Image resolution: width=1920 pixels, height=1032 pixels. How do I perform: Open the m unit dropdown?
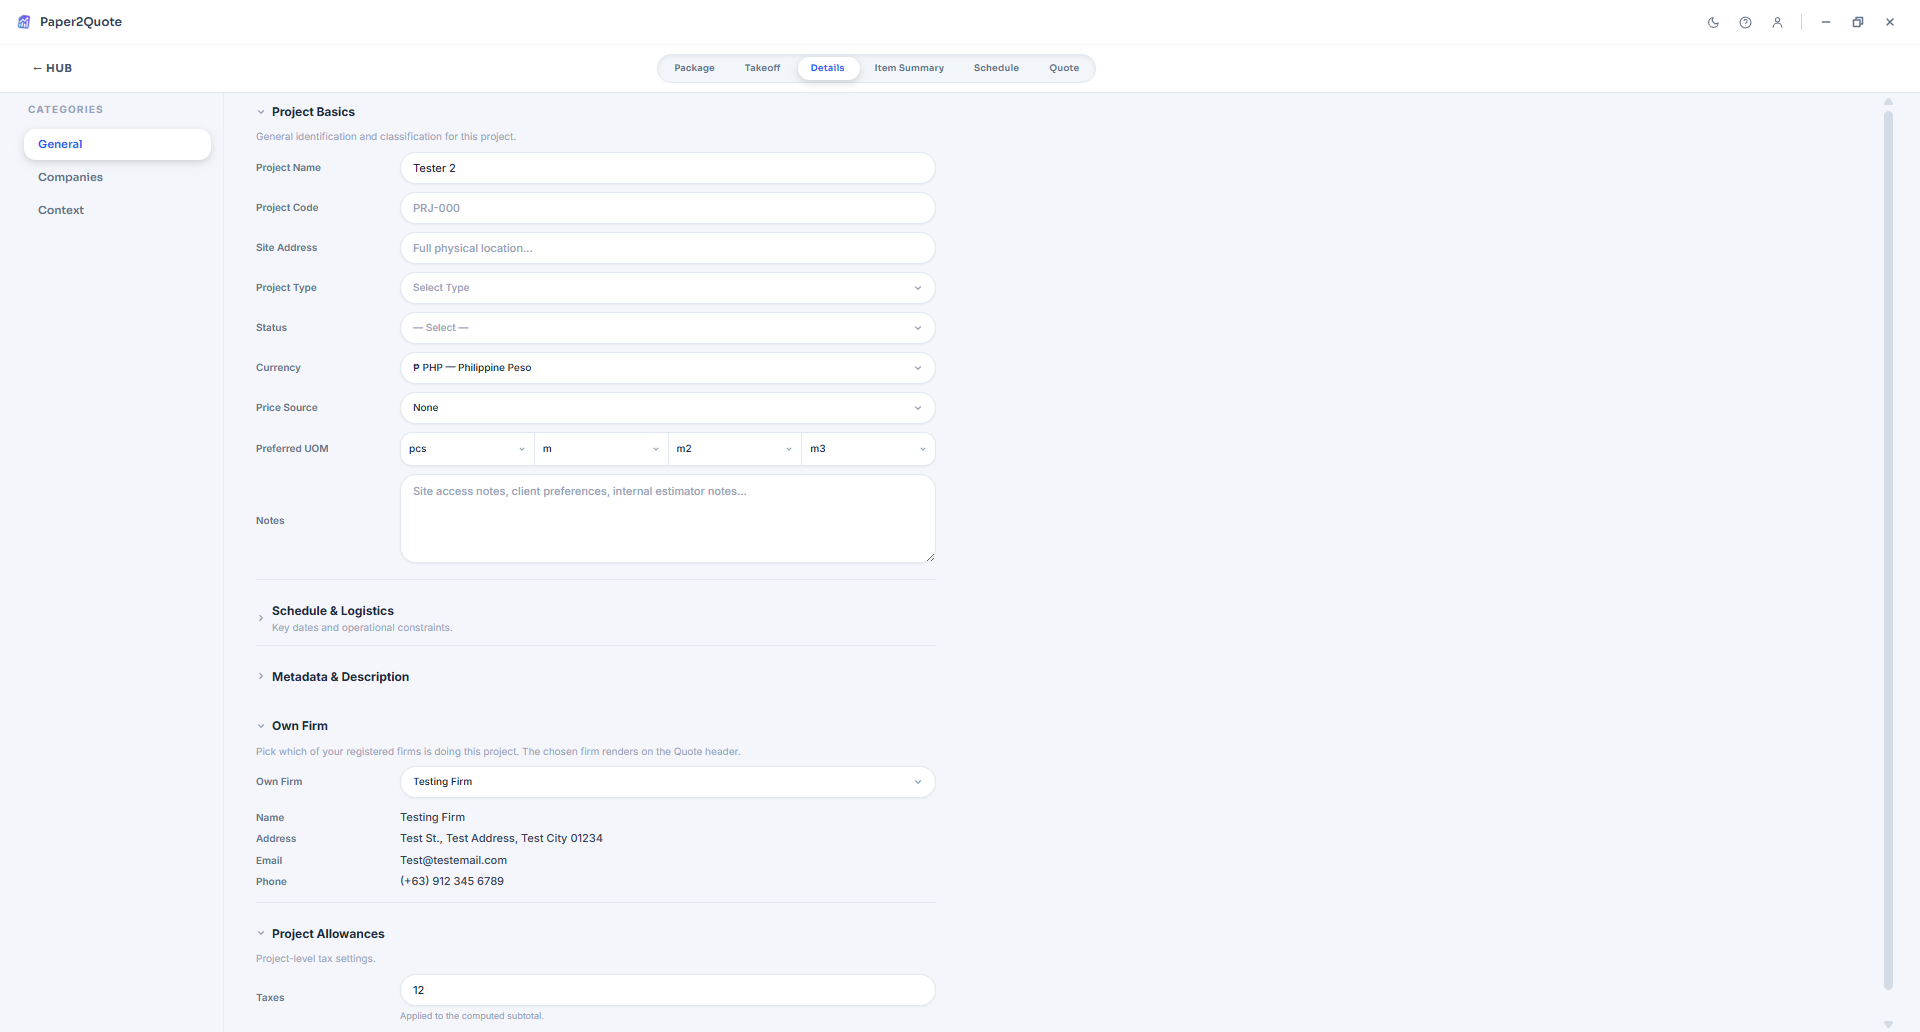(601, 449)
